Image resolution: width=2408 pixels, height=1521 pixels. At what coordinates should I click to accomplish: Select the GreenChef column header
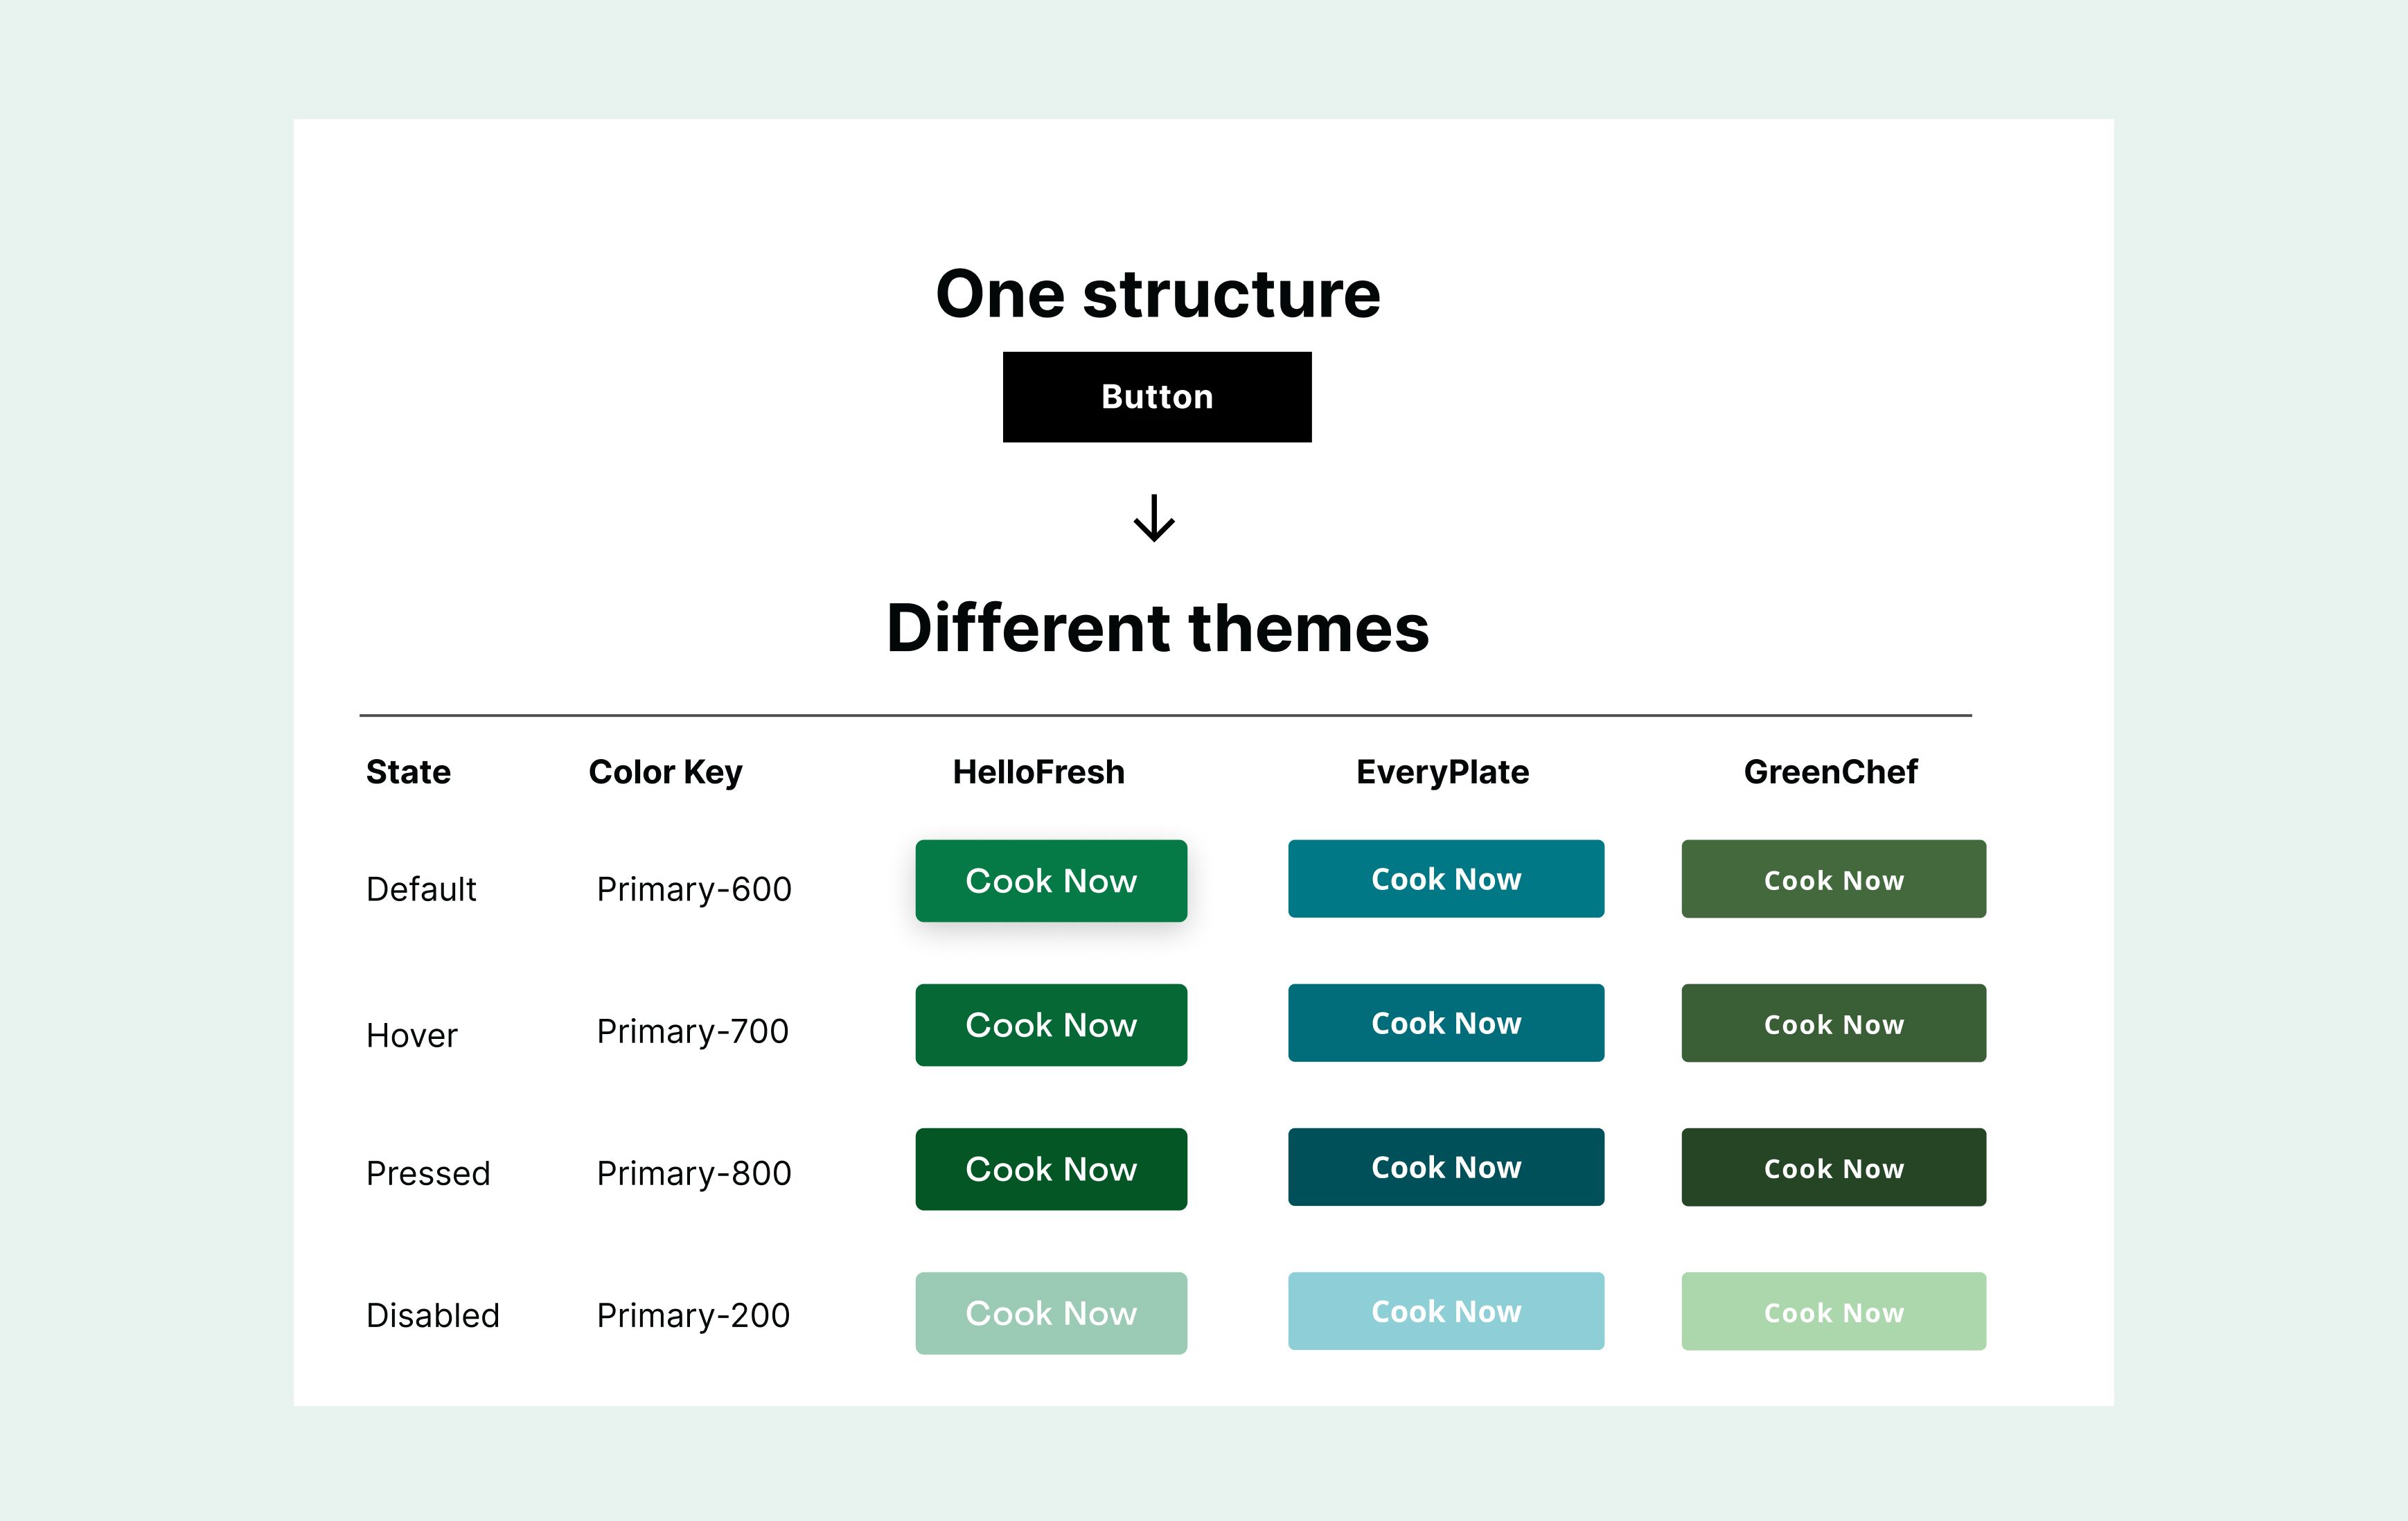(1831, 772)
